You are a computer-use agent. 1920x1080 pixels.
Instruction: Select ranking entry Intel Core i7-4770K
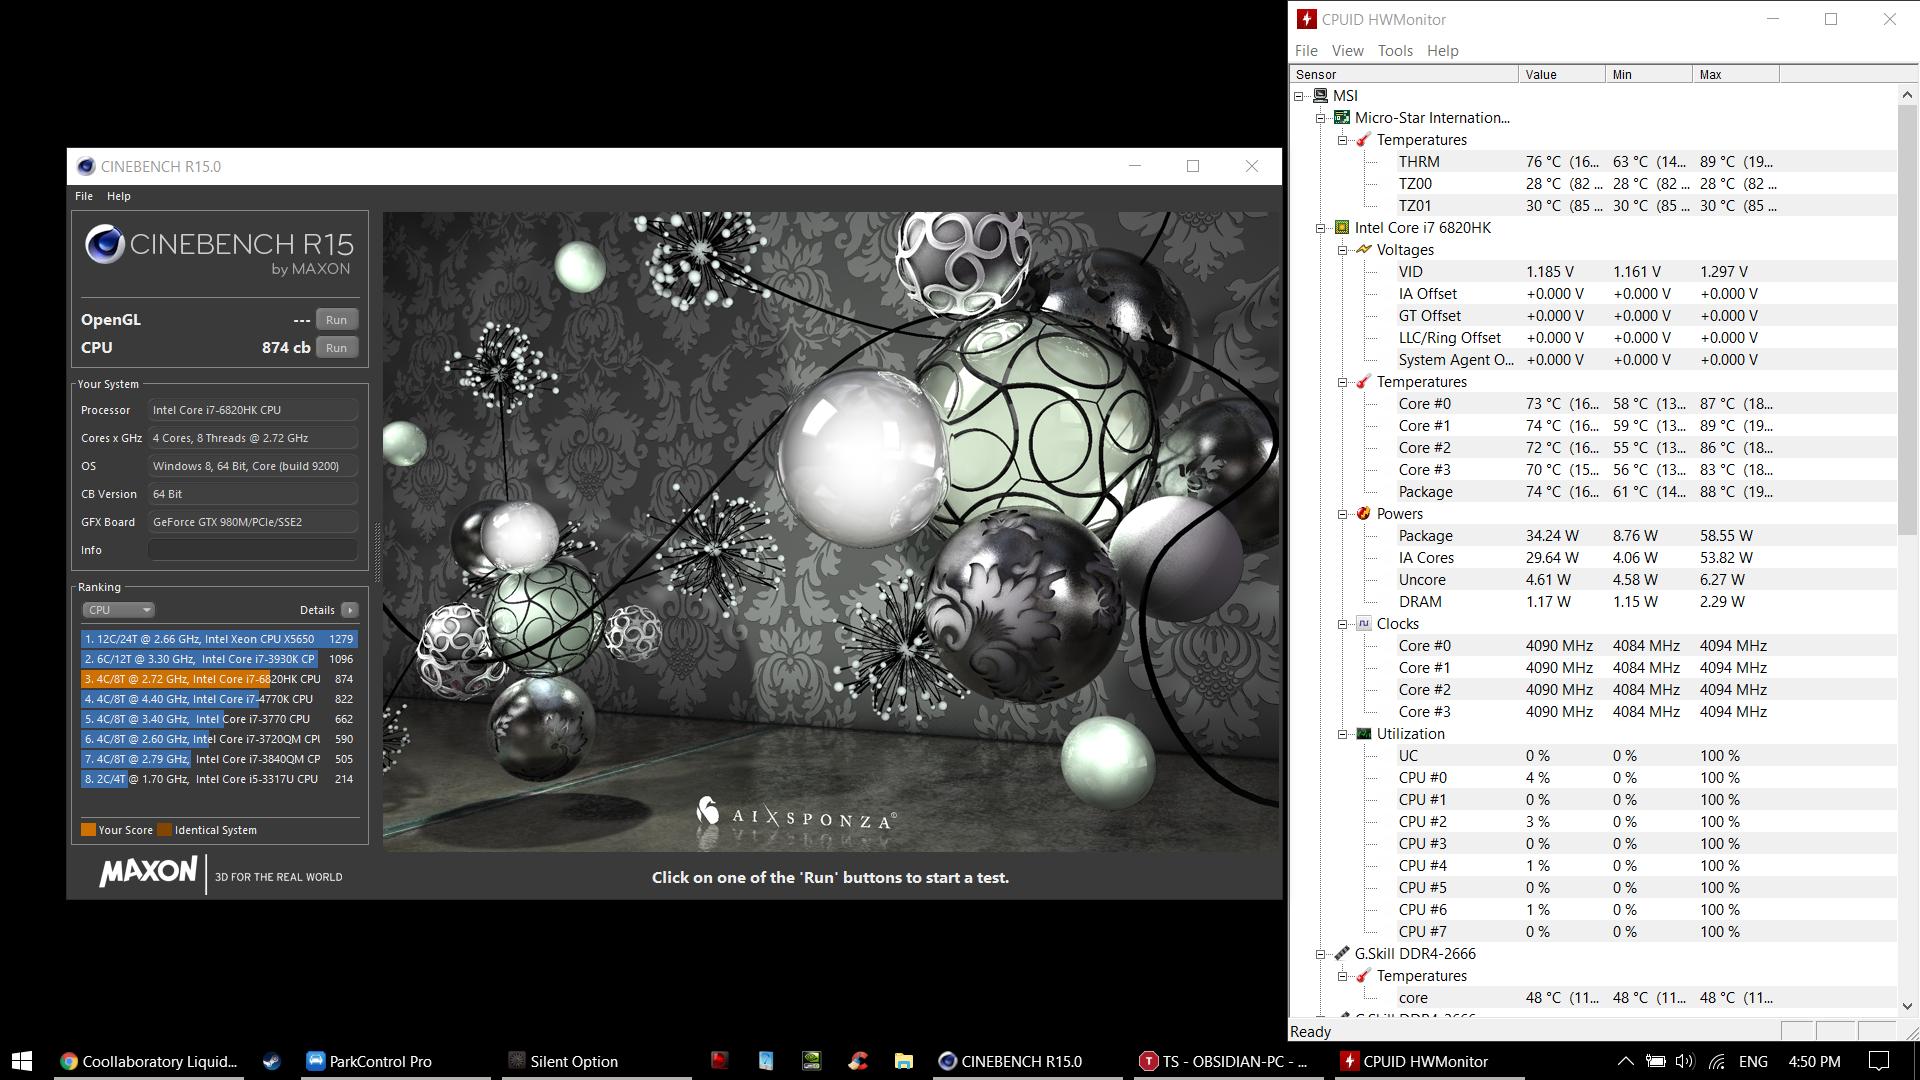coord(219,699)
